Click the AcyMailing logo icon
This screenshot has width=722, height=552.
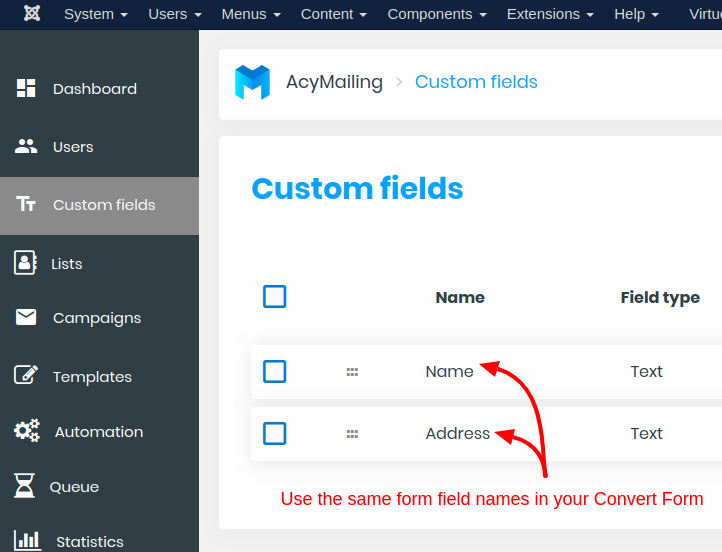252,82
